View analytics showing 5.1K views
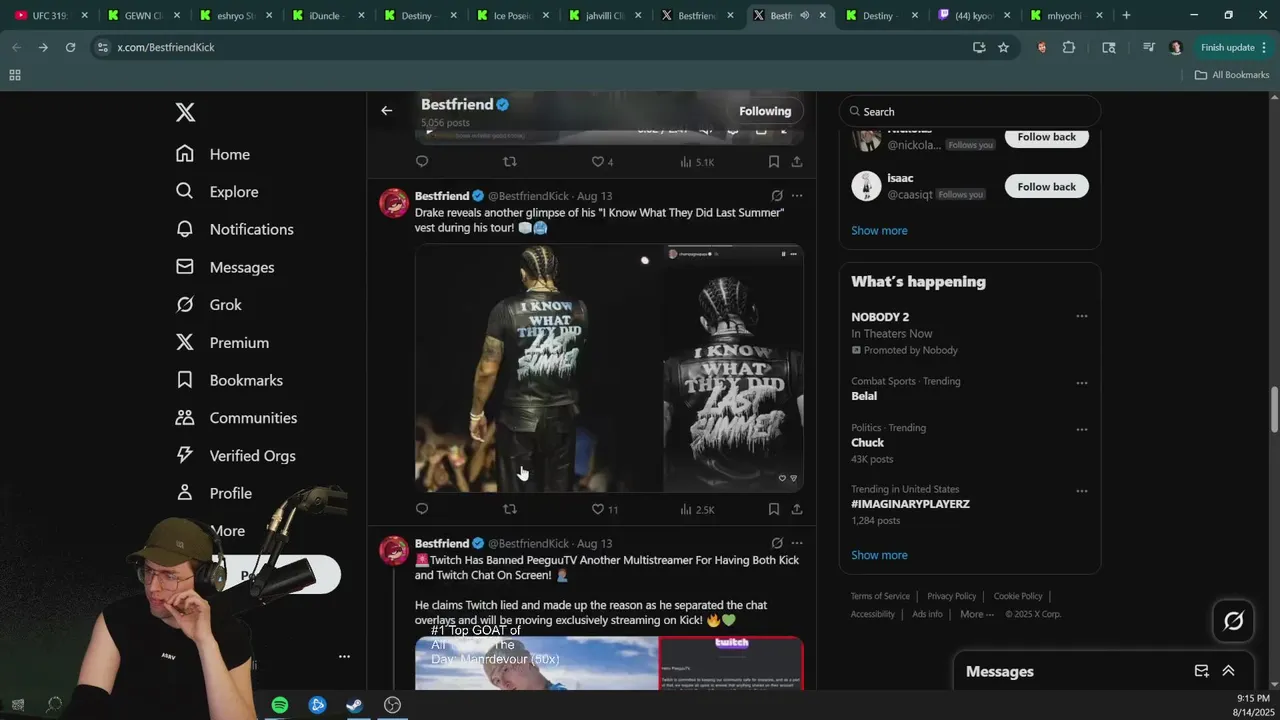 tap(696, 162)
